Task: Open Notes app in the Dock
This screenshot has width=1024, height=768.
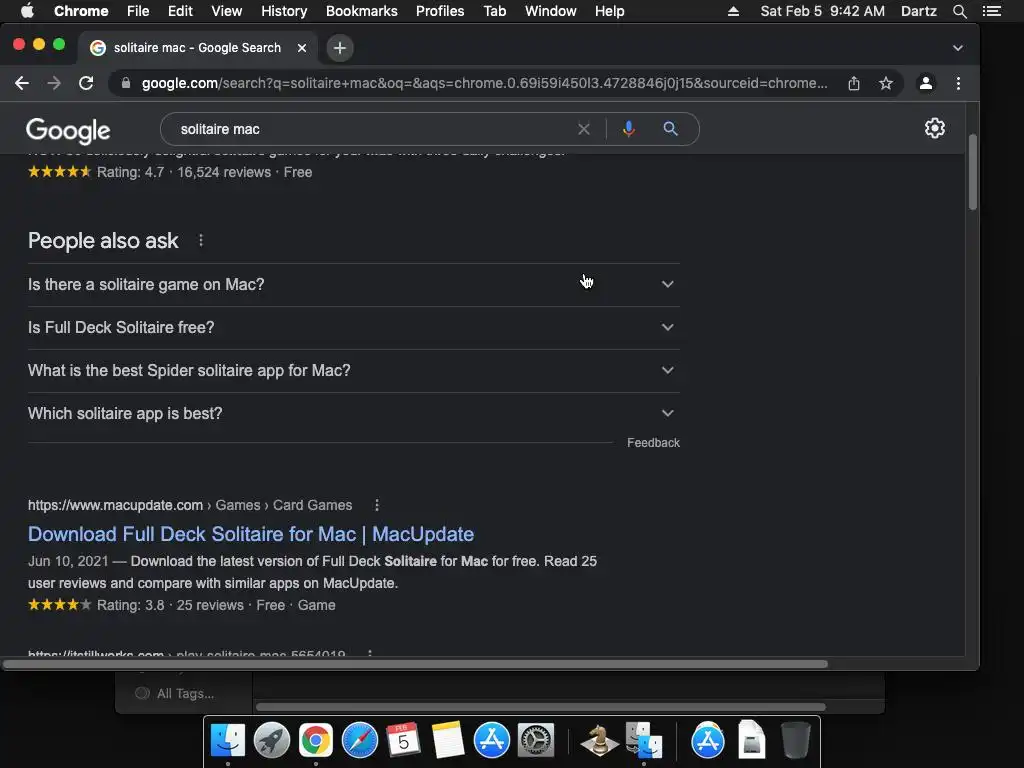Action: coord(448,741)
